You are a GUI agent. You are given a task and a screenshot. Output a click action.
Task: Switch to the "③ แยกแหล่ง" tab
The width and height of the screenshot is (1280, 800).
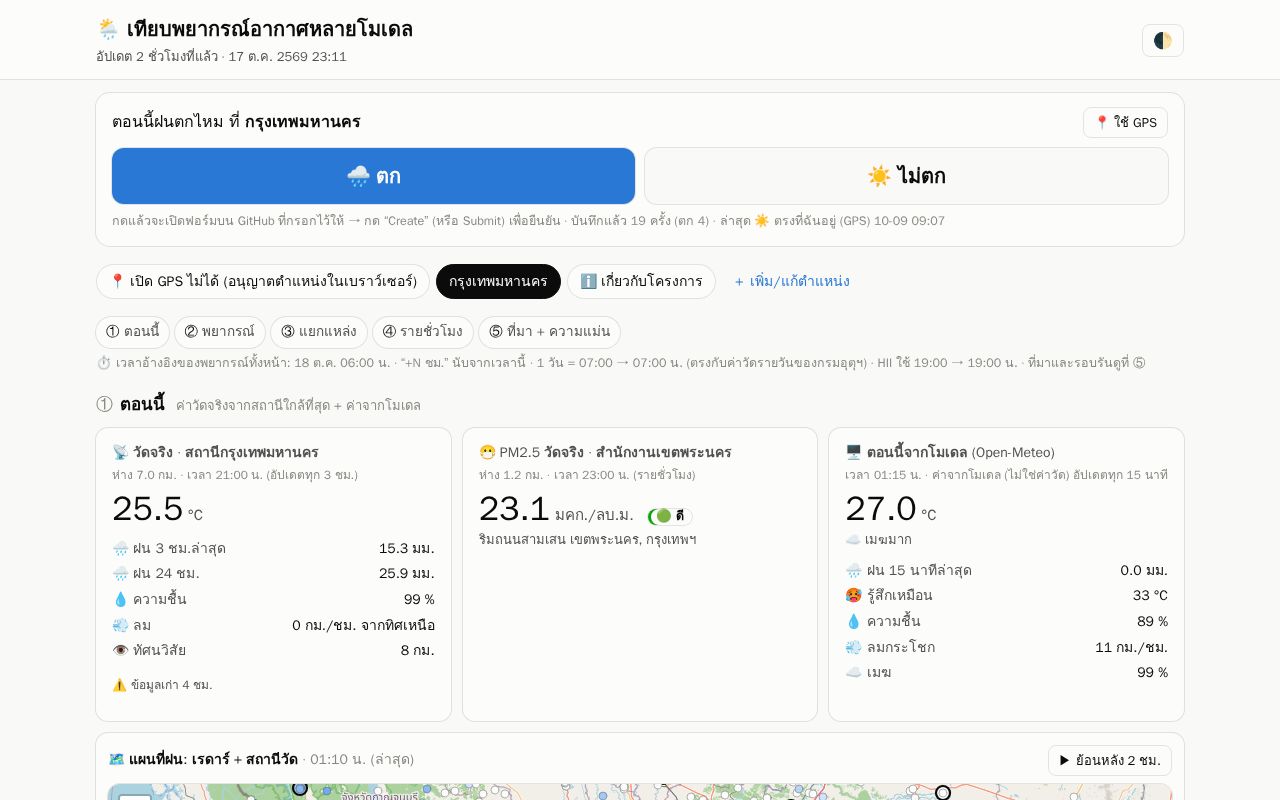(x=319, y=332)
